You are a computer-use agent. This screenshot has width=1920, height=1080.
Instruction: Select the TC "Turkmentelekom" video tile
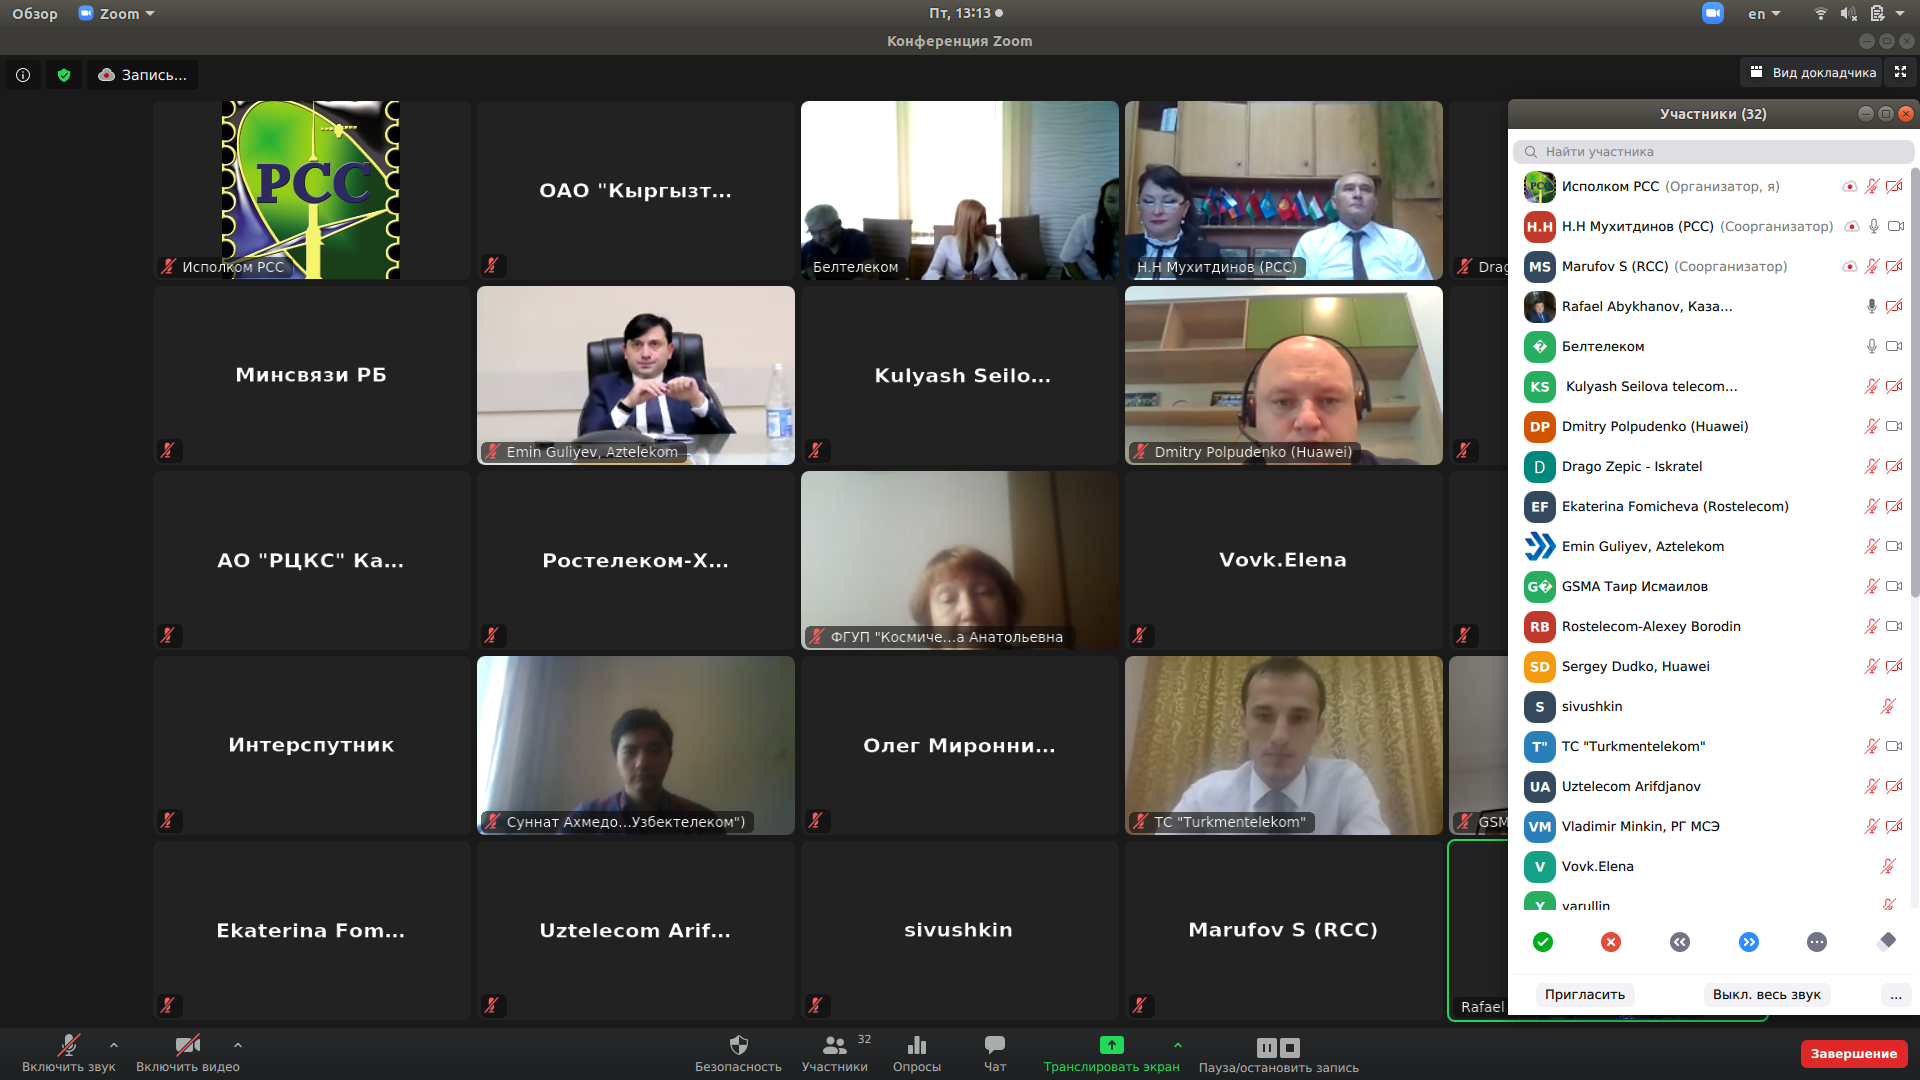pos(1284,745)
